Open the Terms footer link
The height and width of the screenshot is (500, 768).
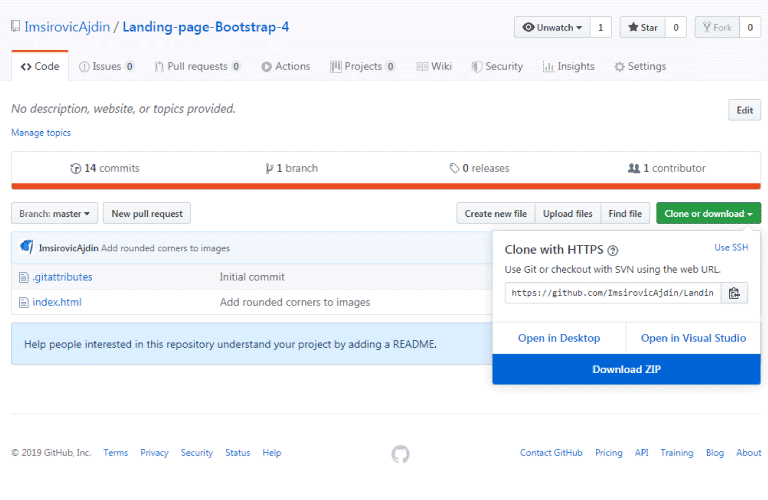(x=116, y=453)
